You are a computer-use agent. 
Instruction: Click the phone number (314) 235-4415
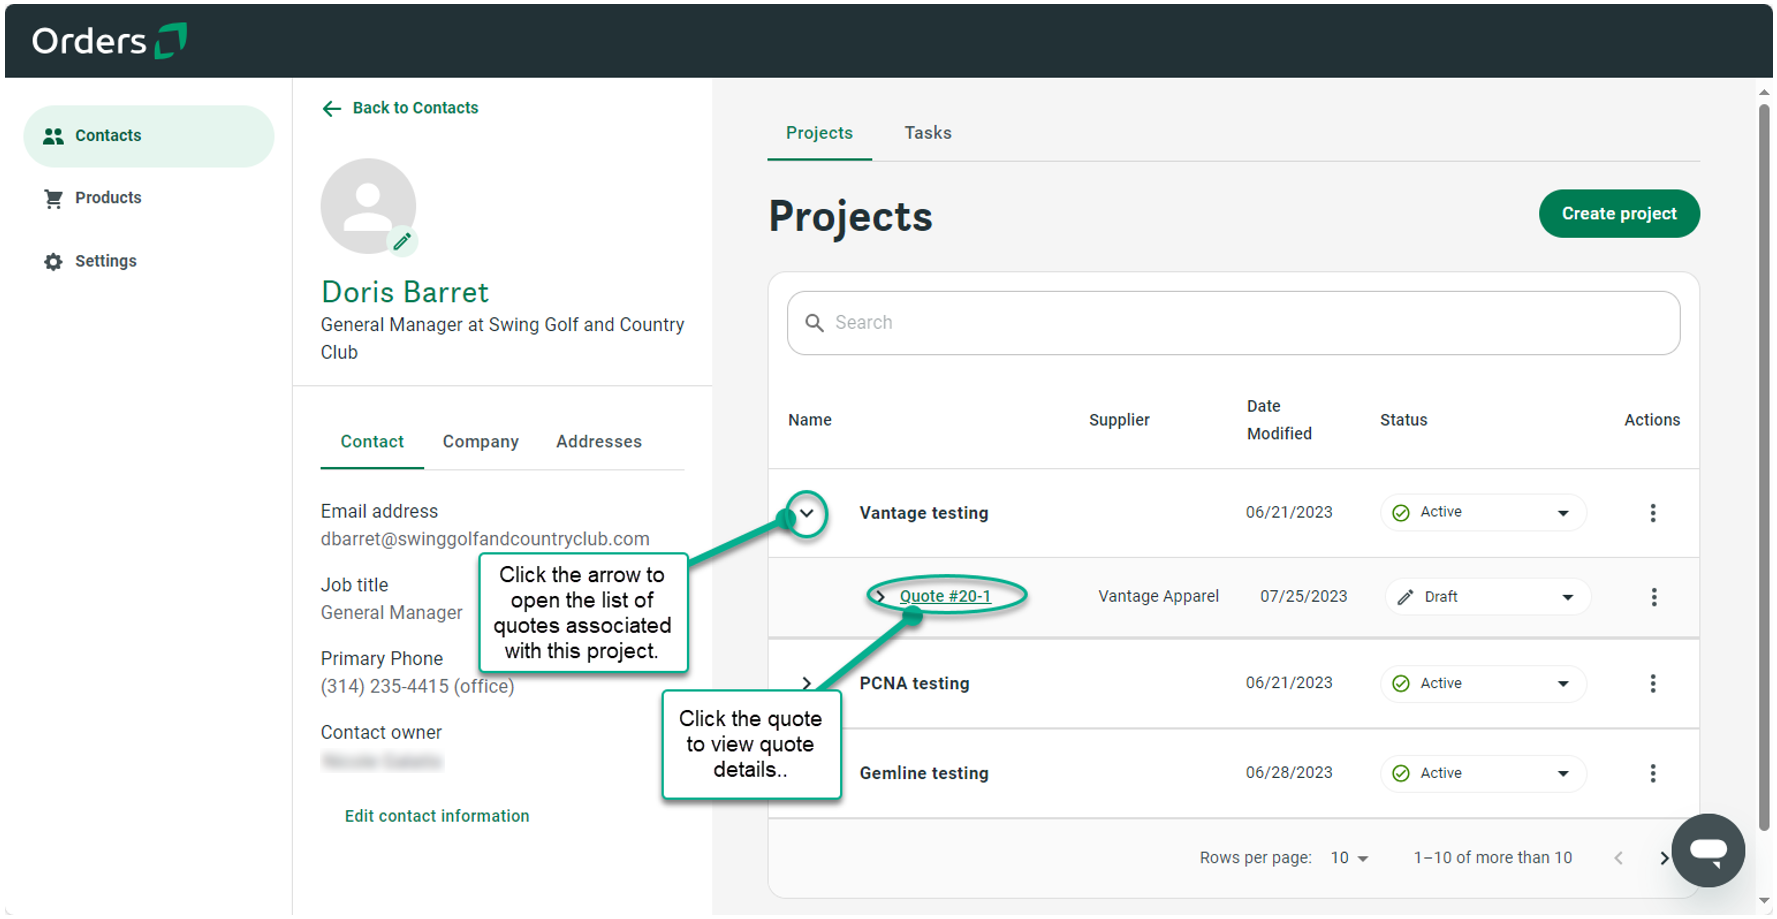(x=417, y=687)
